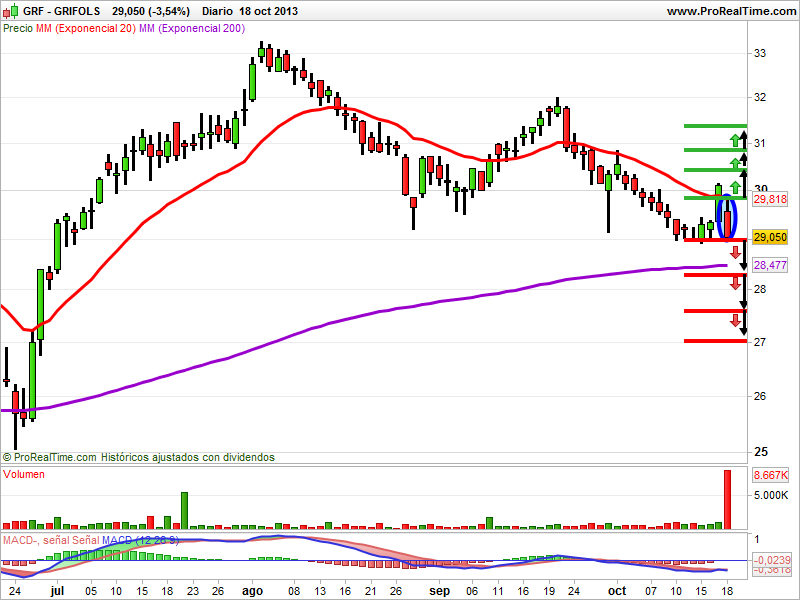Select the MM (Exponencial 20) label

pos(86,29)
